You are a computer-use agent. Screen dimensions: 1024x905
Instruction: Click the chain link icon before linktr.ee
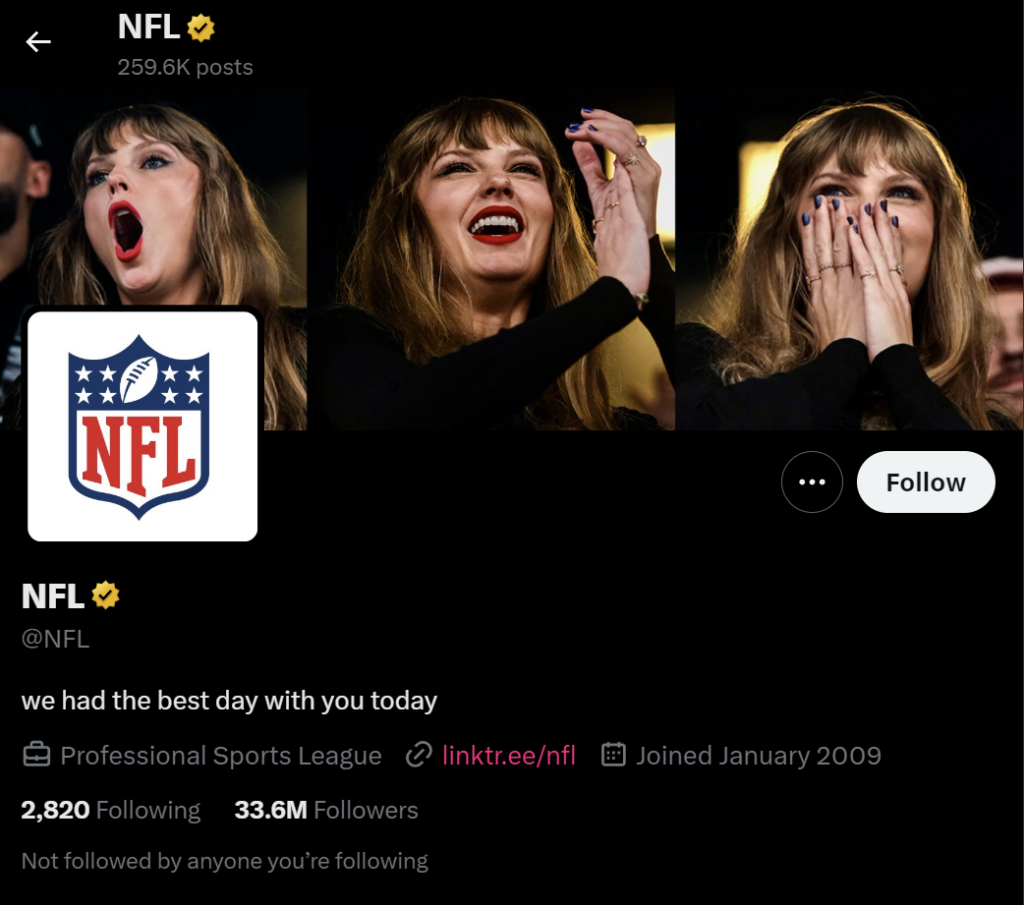[x=419, y=755]
